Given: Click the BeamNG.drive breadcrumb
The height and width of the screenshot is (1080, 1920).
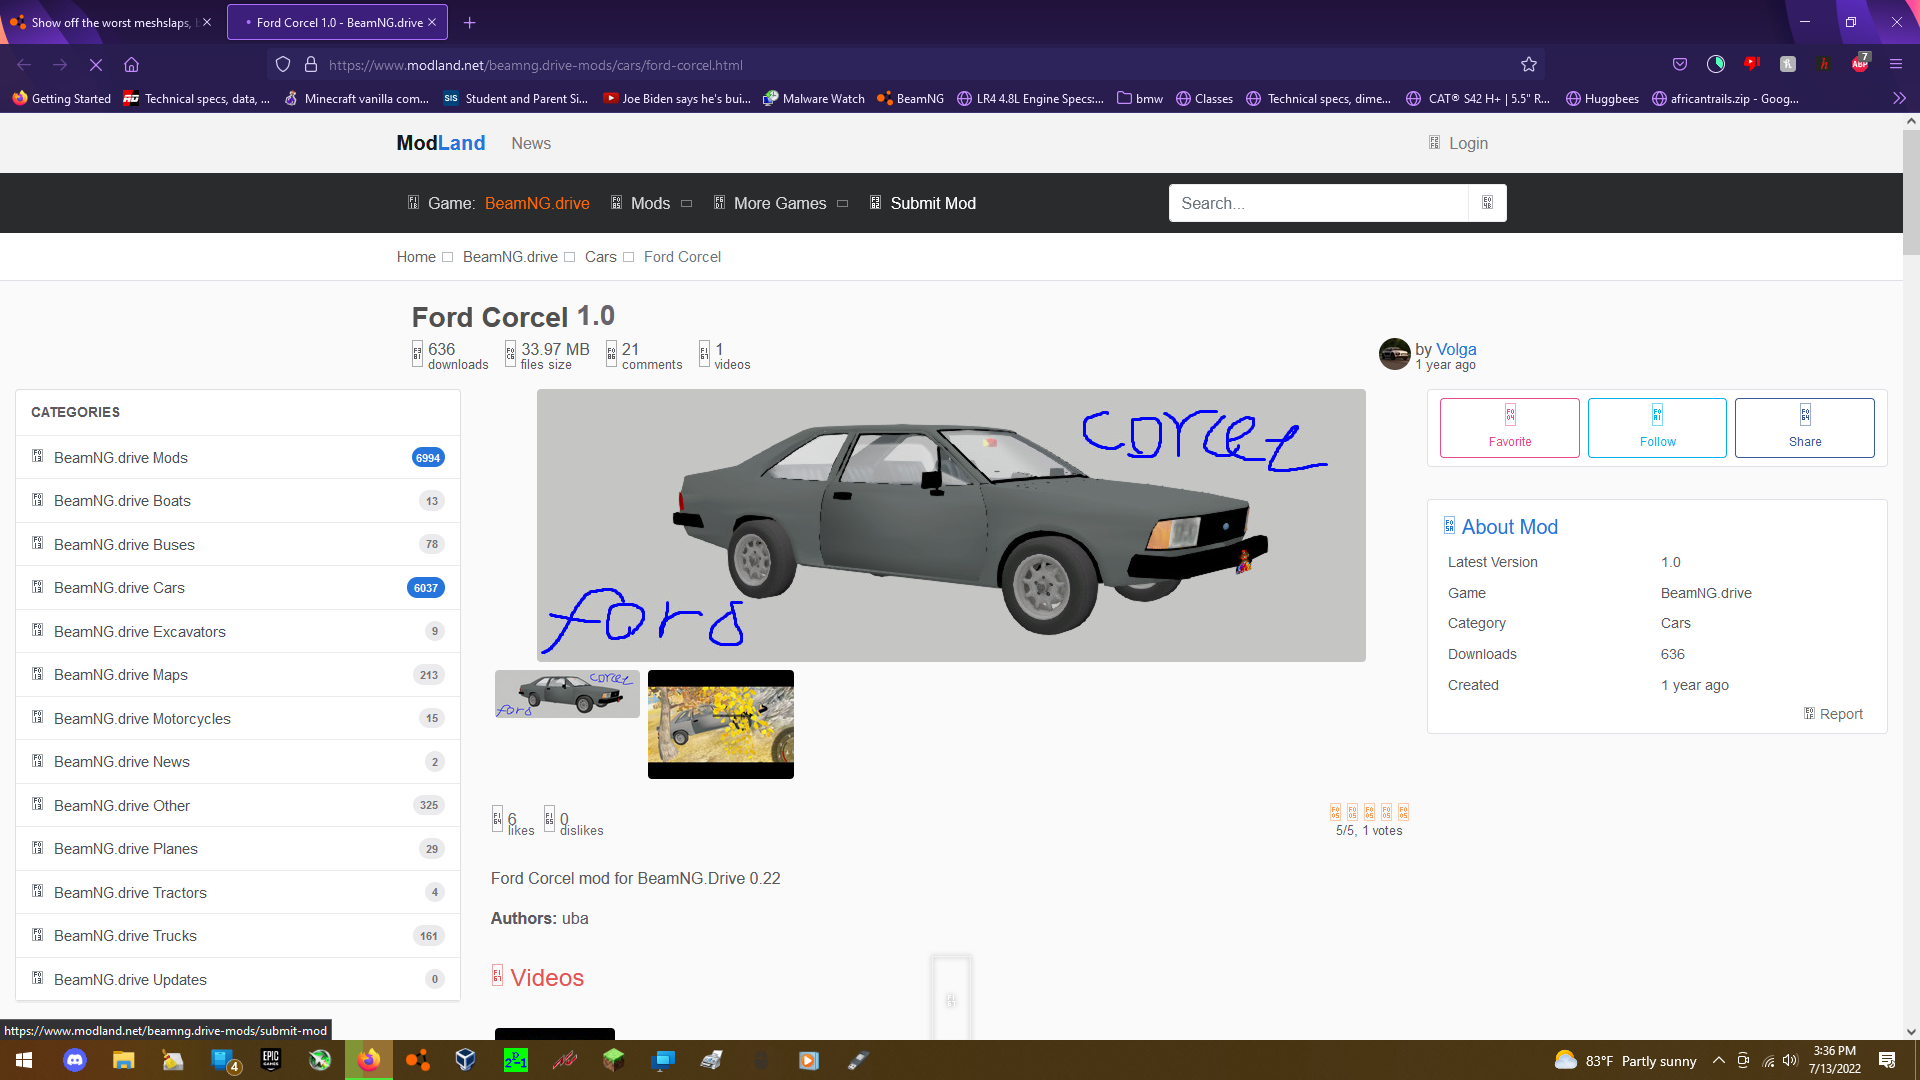Looking at the screenshot, I should click(x=510, y=257).
